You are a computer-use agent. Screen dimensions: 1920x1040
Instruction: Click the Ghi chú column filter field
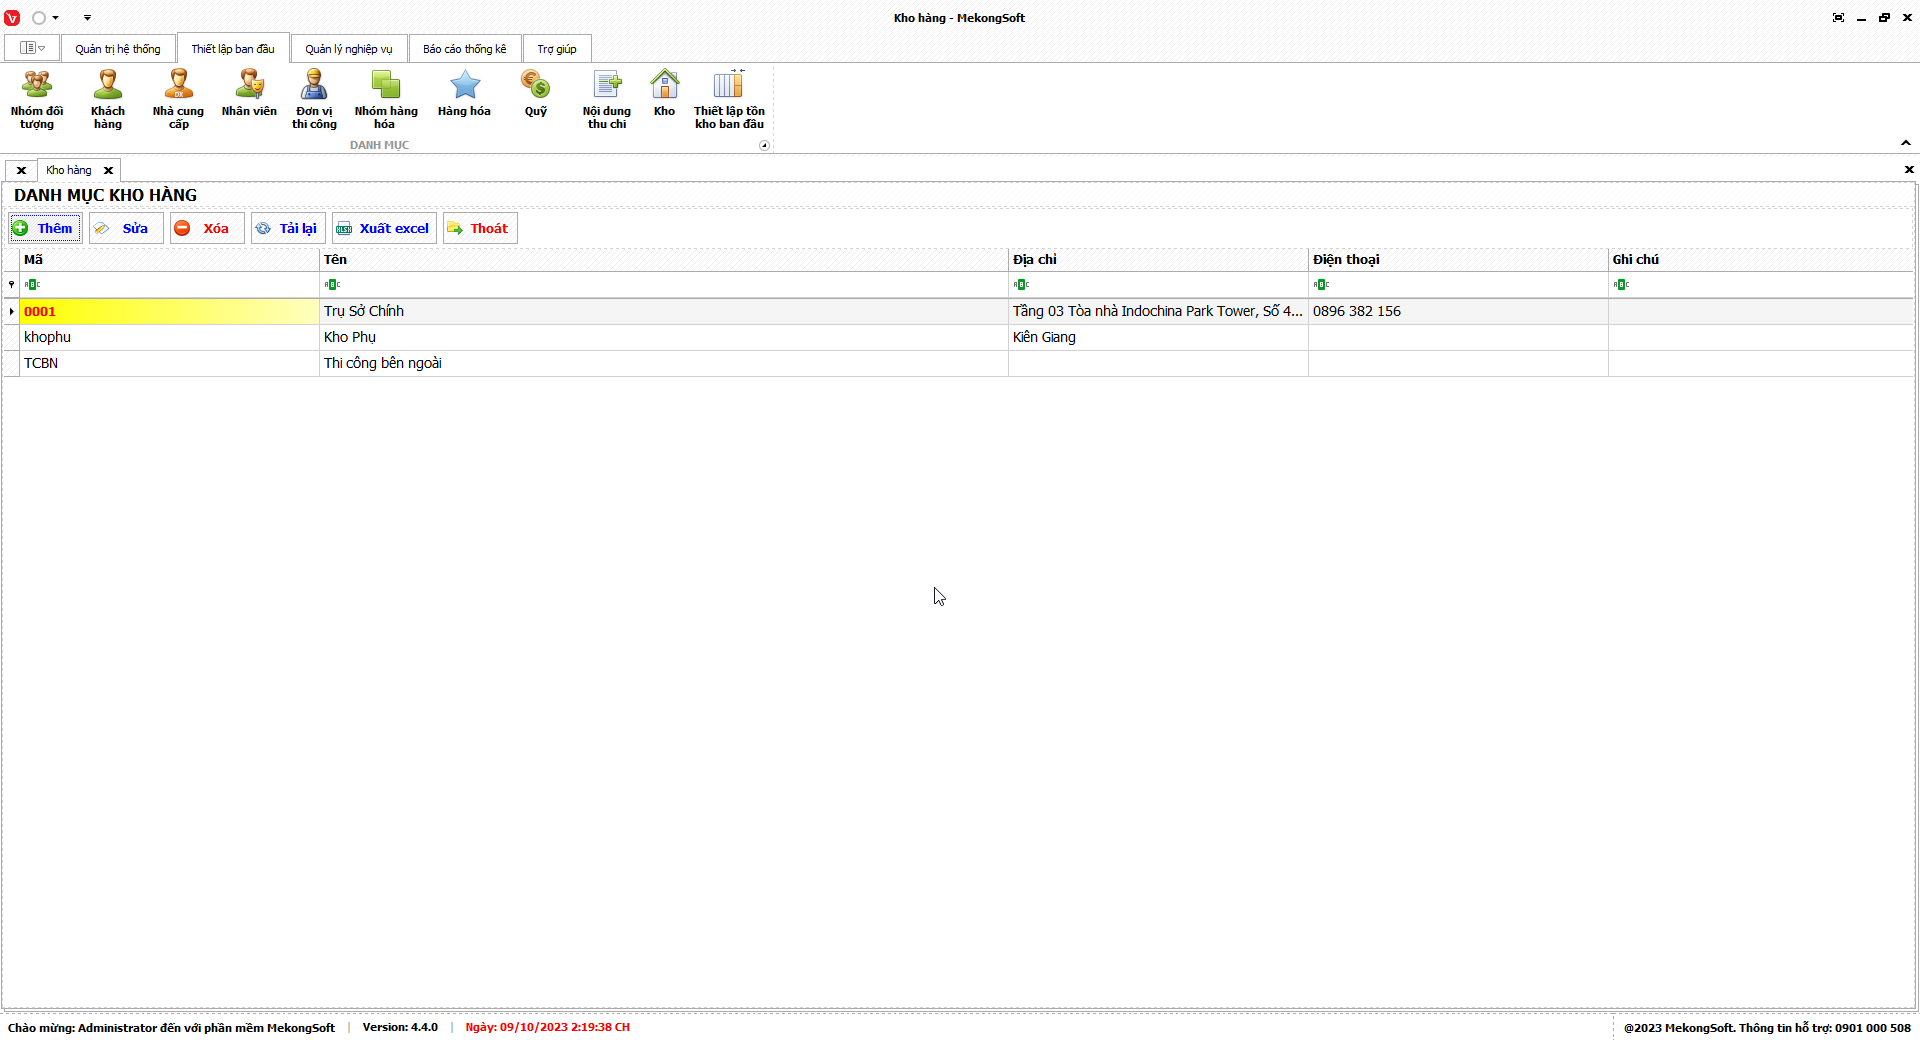click(1761, 285)
